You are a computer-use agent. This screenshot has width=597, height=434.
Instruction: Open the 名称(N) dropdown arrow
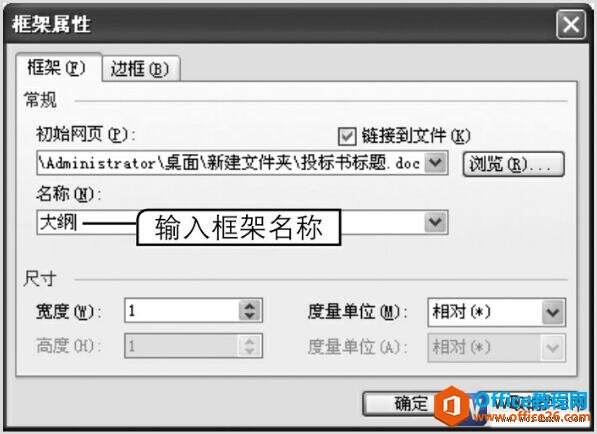point(436,222)
